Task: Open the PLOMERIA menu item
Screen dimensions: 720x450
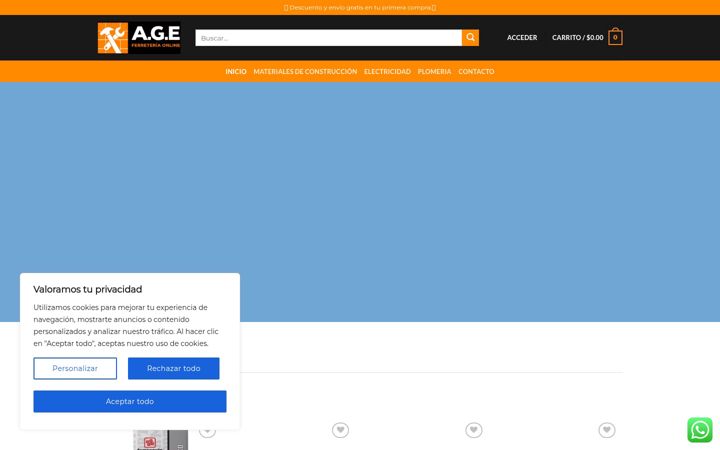Action: (x=434, y=72)
